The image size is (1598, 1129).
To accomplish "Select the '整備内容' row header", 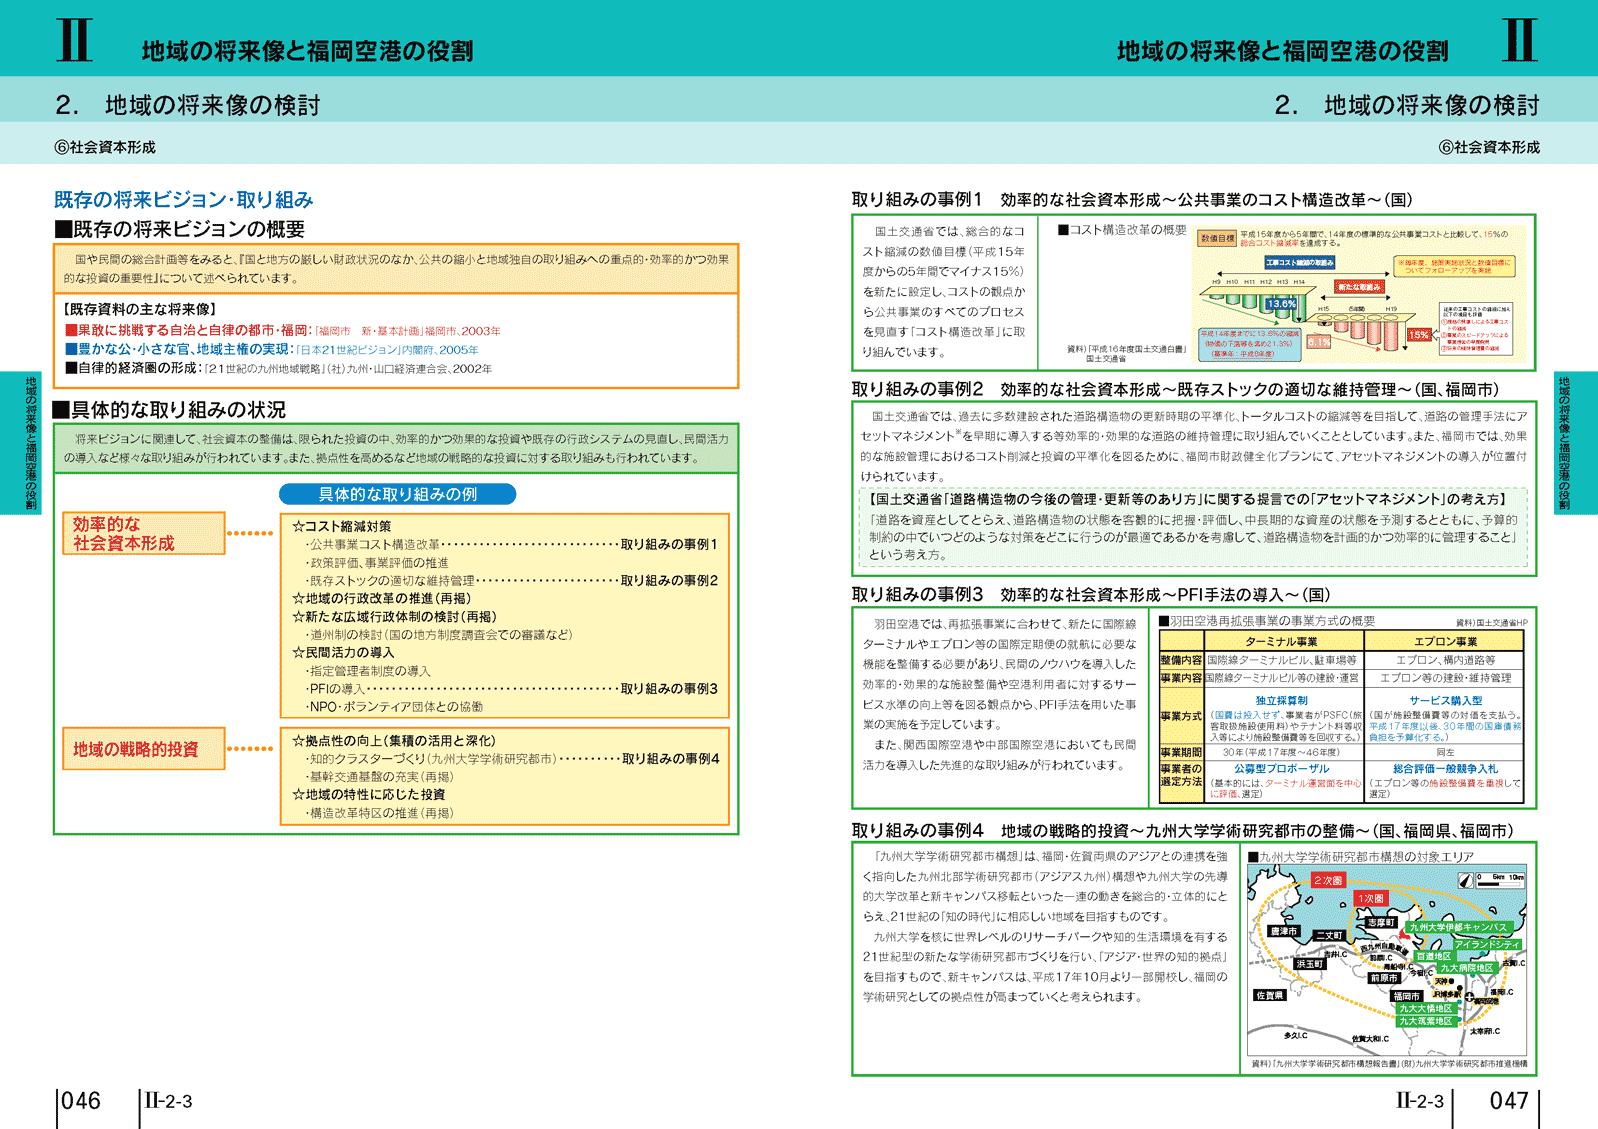I will point(1181,660).
